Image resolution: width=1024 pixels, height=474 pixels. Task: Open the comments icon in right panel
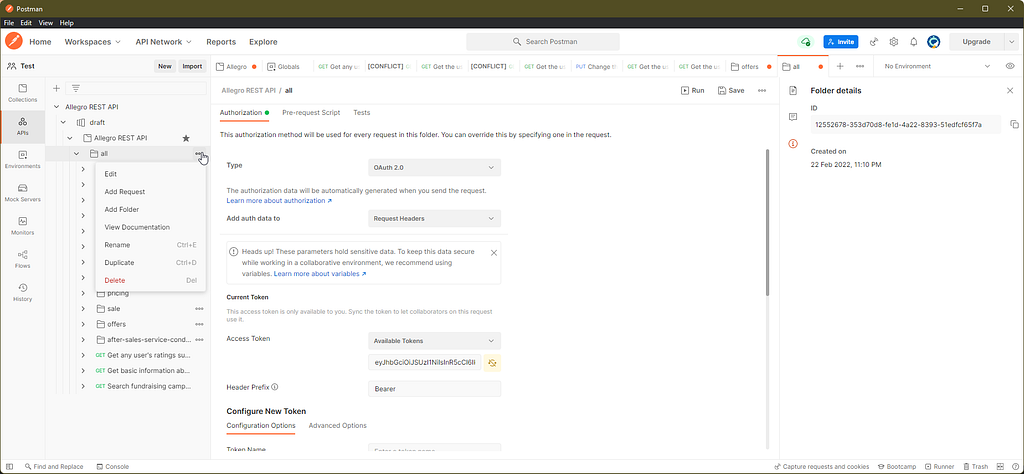pos(793,117)
